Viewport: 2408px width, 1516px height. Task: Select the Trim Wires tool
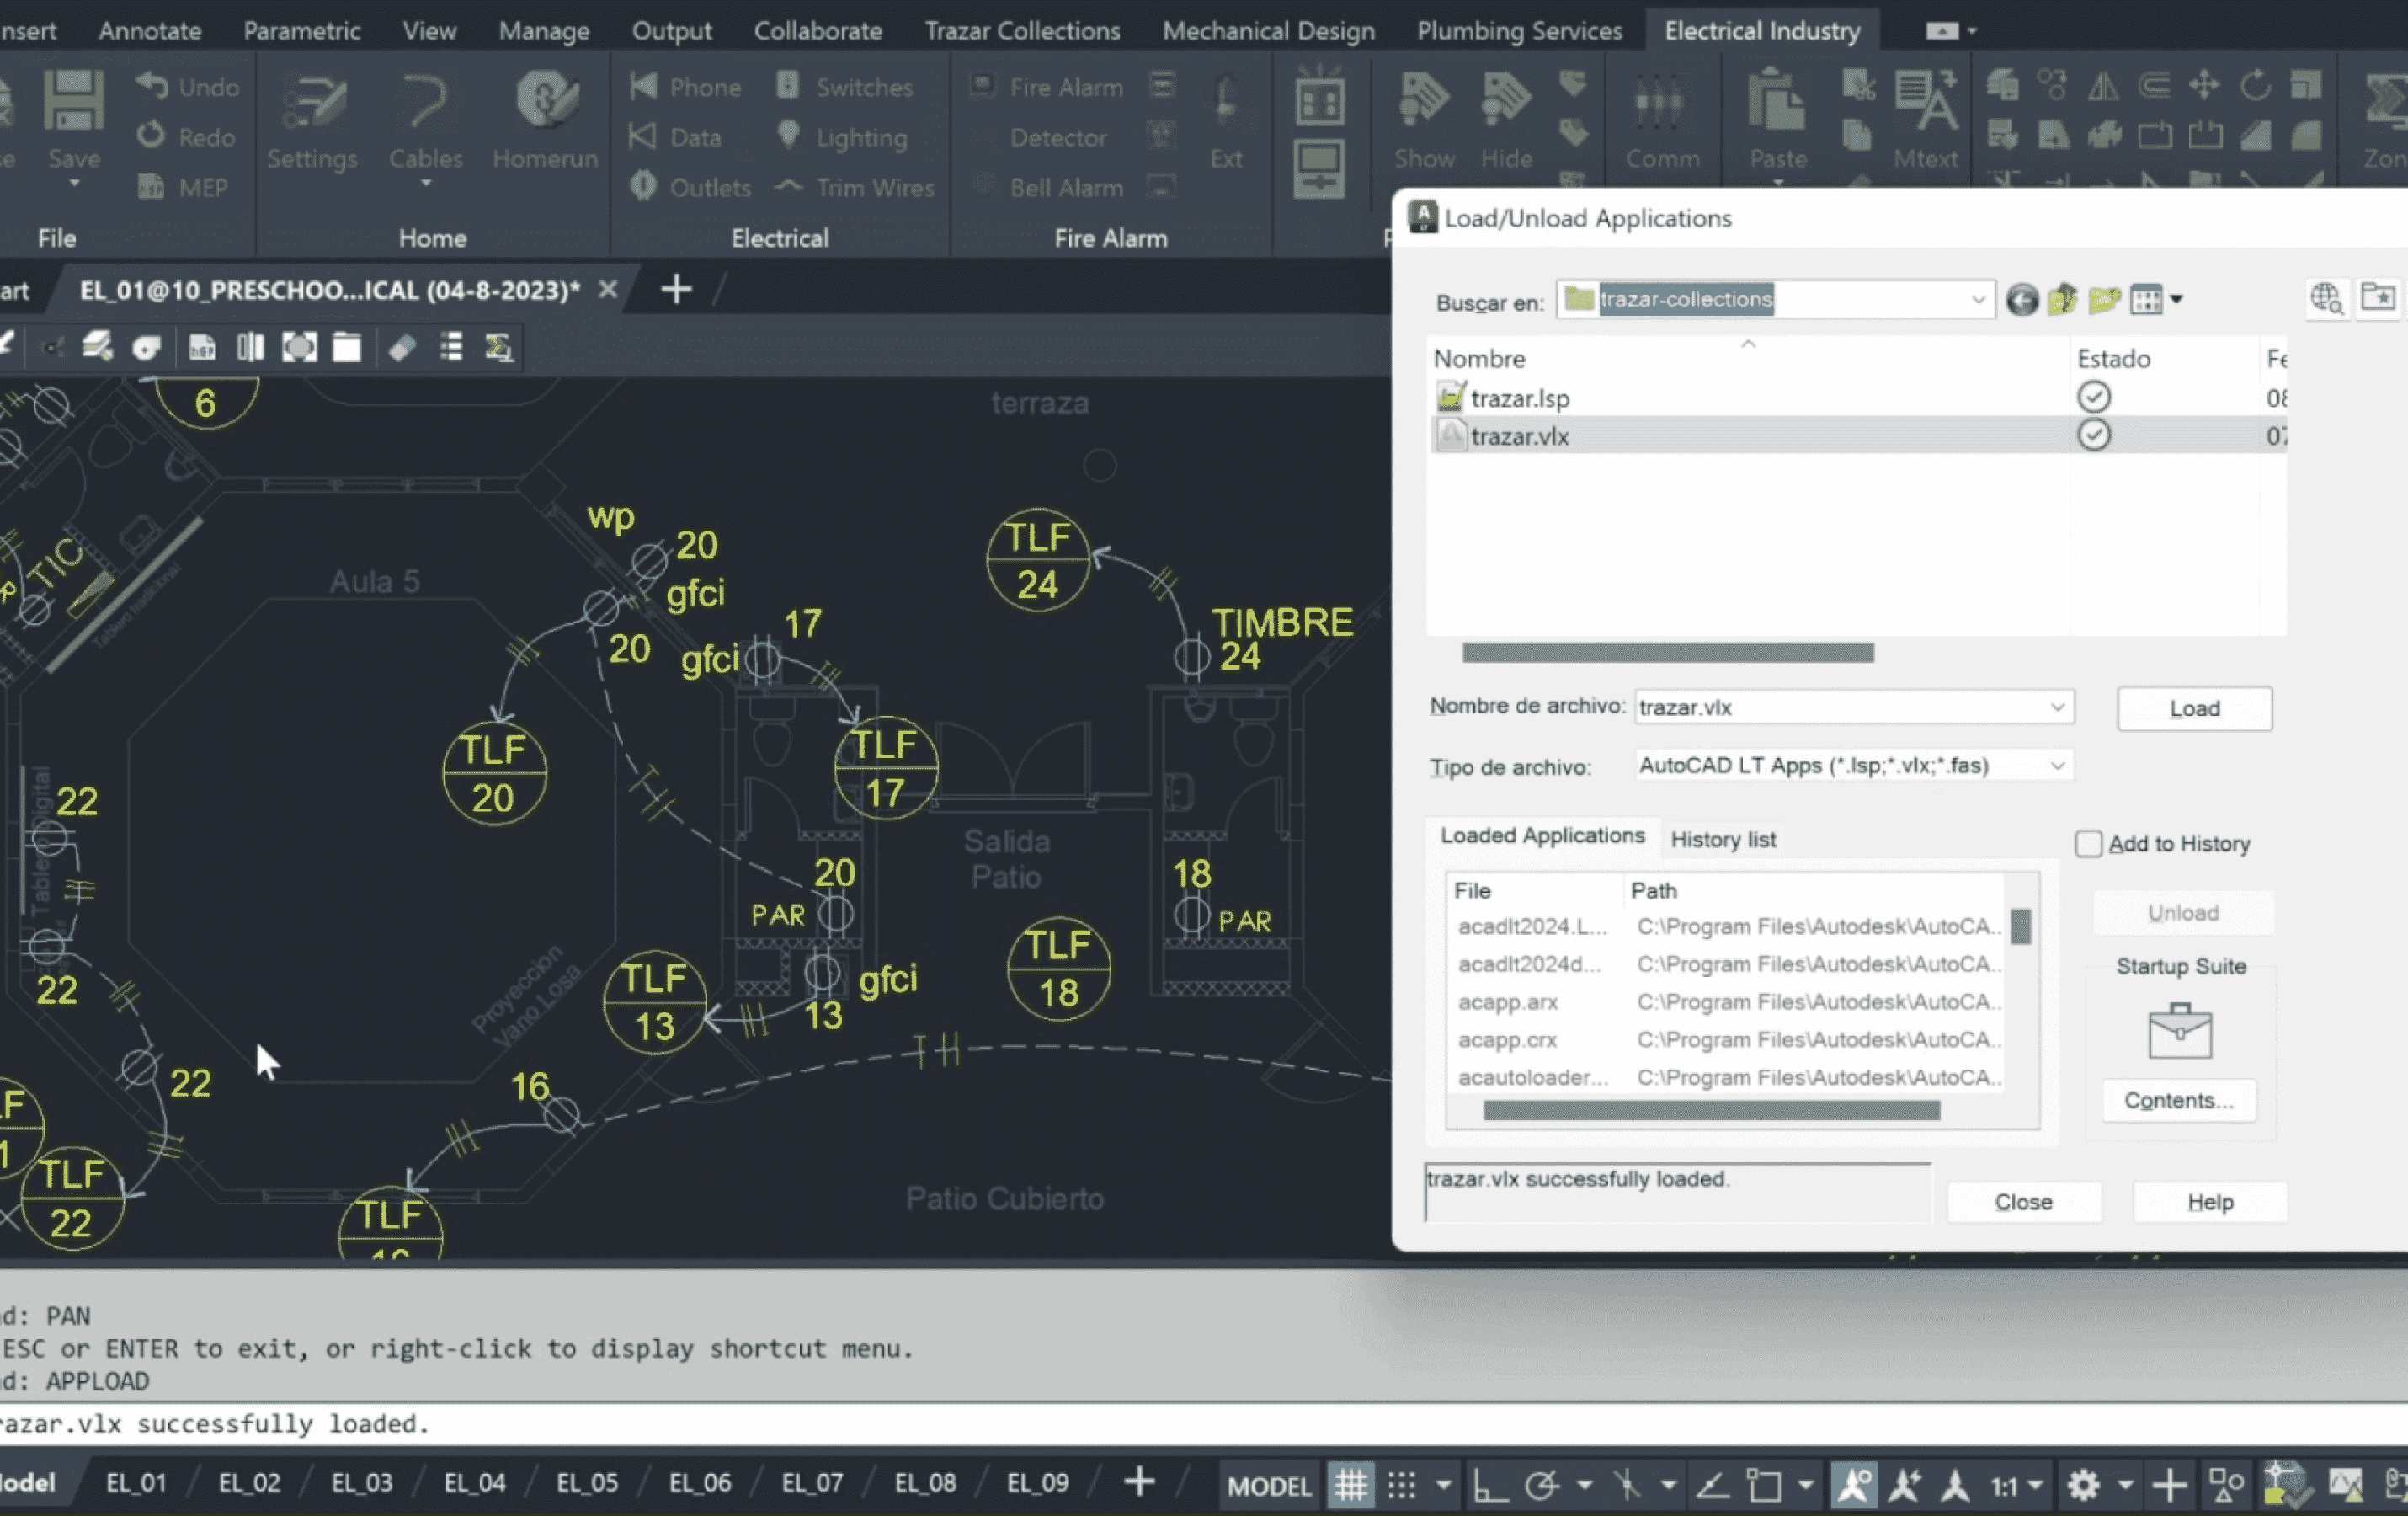[x=855, y=187]
